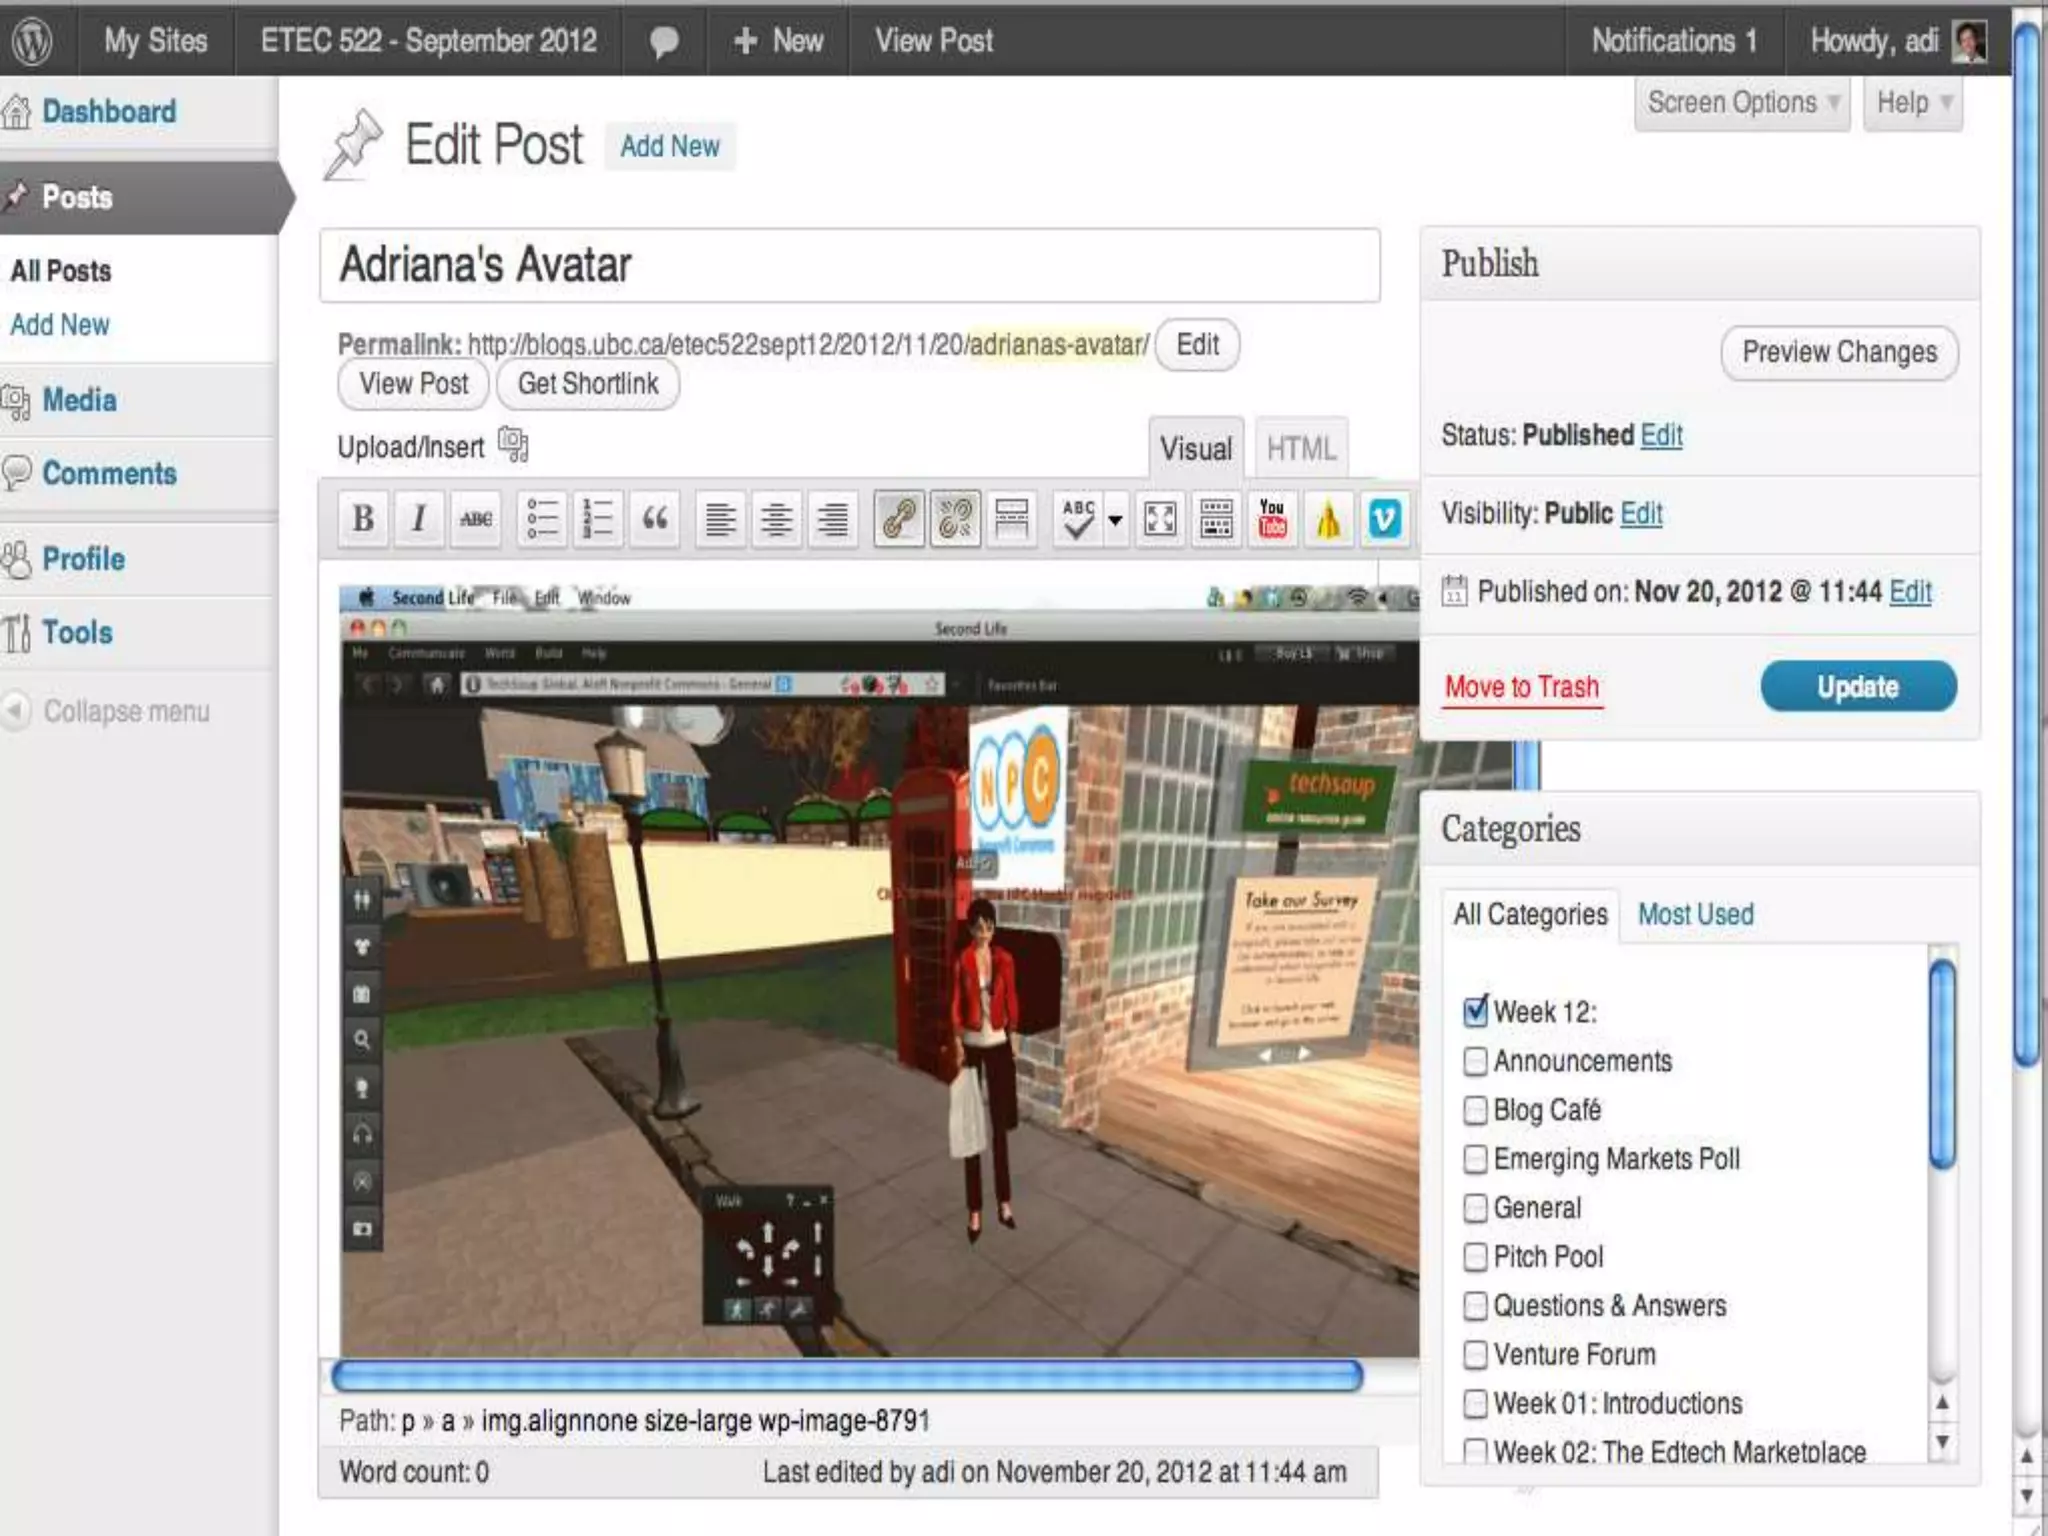Click the Vimeo embed icon
Screen dimensions: 2048x1536
point(1385,518)
